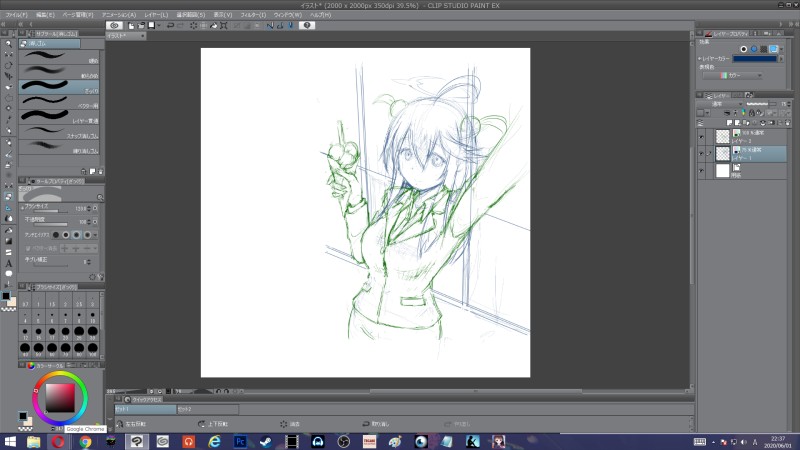Switch to quick access Set 2 tab

[x=207, y=409]
